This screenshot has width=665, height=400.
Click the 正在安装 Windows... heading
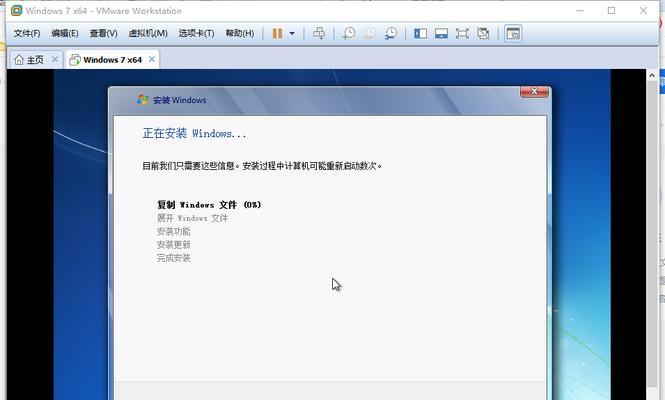click(194, 134)
